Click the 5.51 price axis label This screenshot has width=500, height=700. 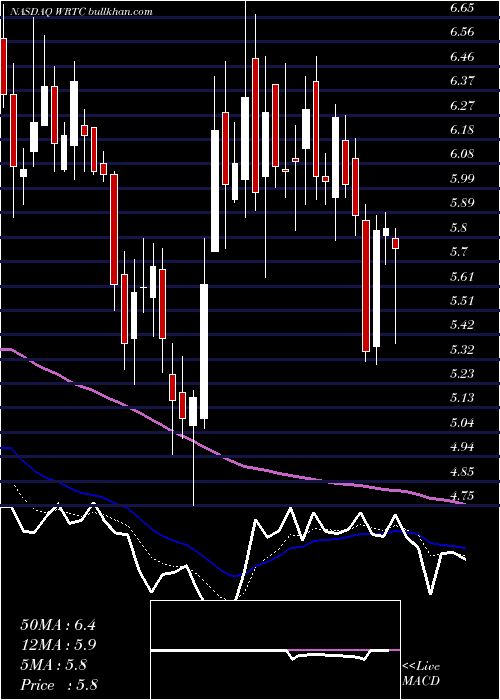(x=462, y=300)
